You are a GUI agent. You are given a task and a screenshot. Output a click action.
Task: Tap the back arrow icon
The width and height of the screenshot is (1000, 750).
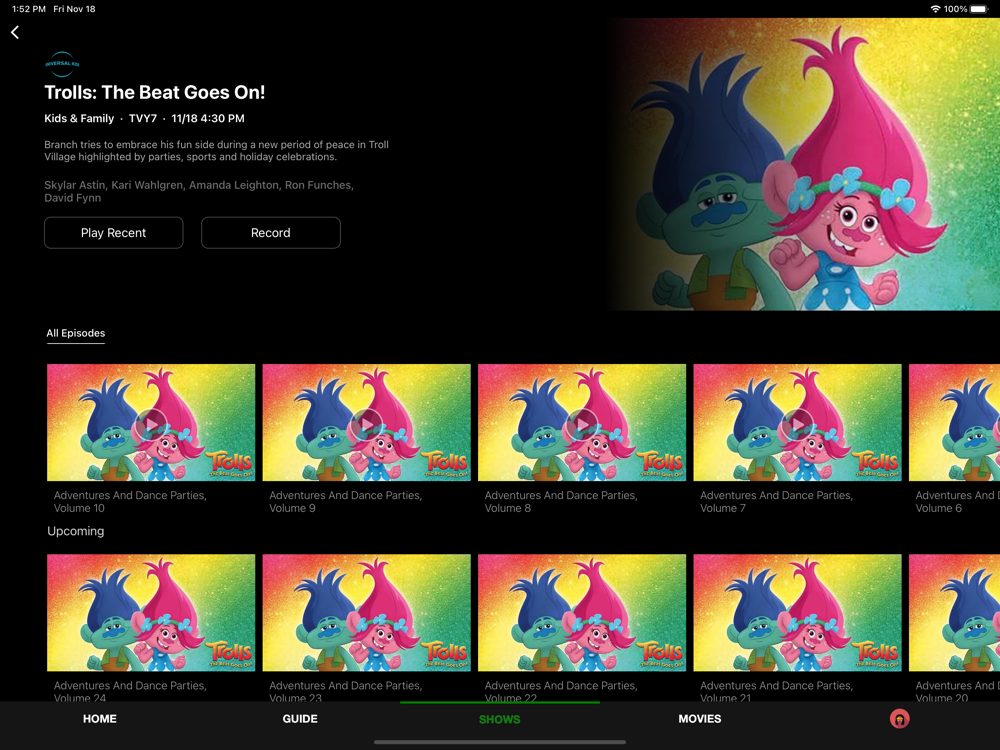pos(15,32)
